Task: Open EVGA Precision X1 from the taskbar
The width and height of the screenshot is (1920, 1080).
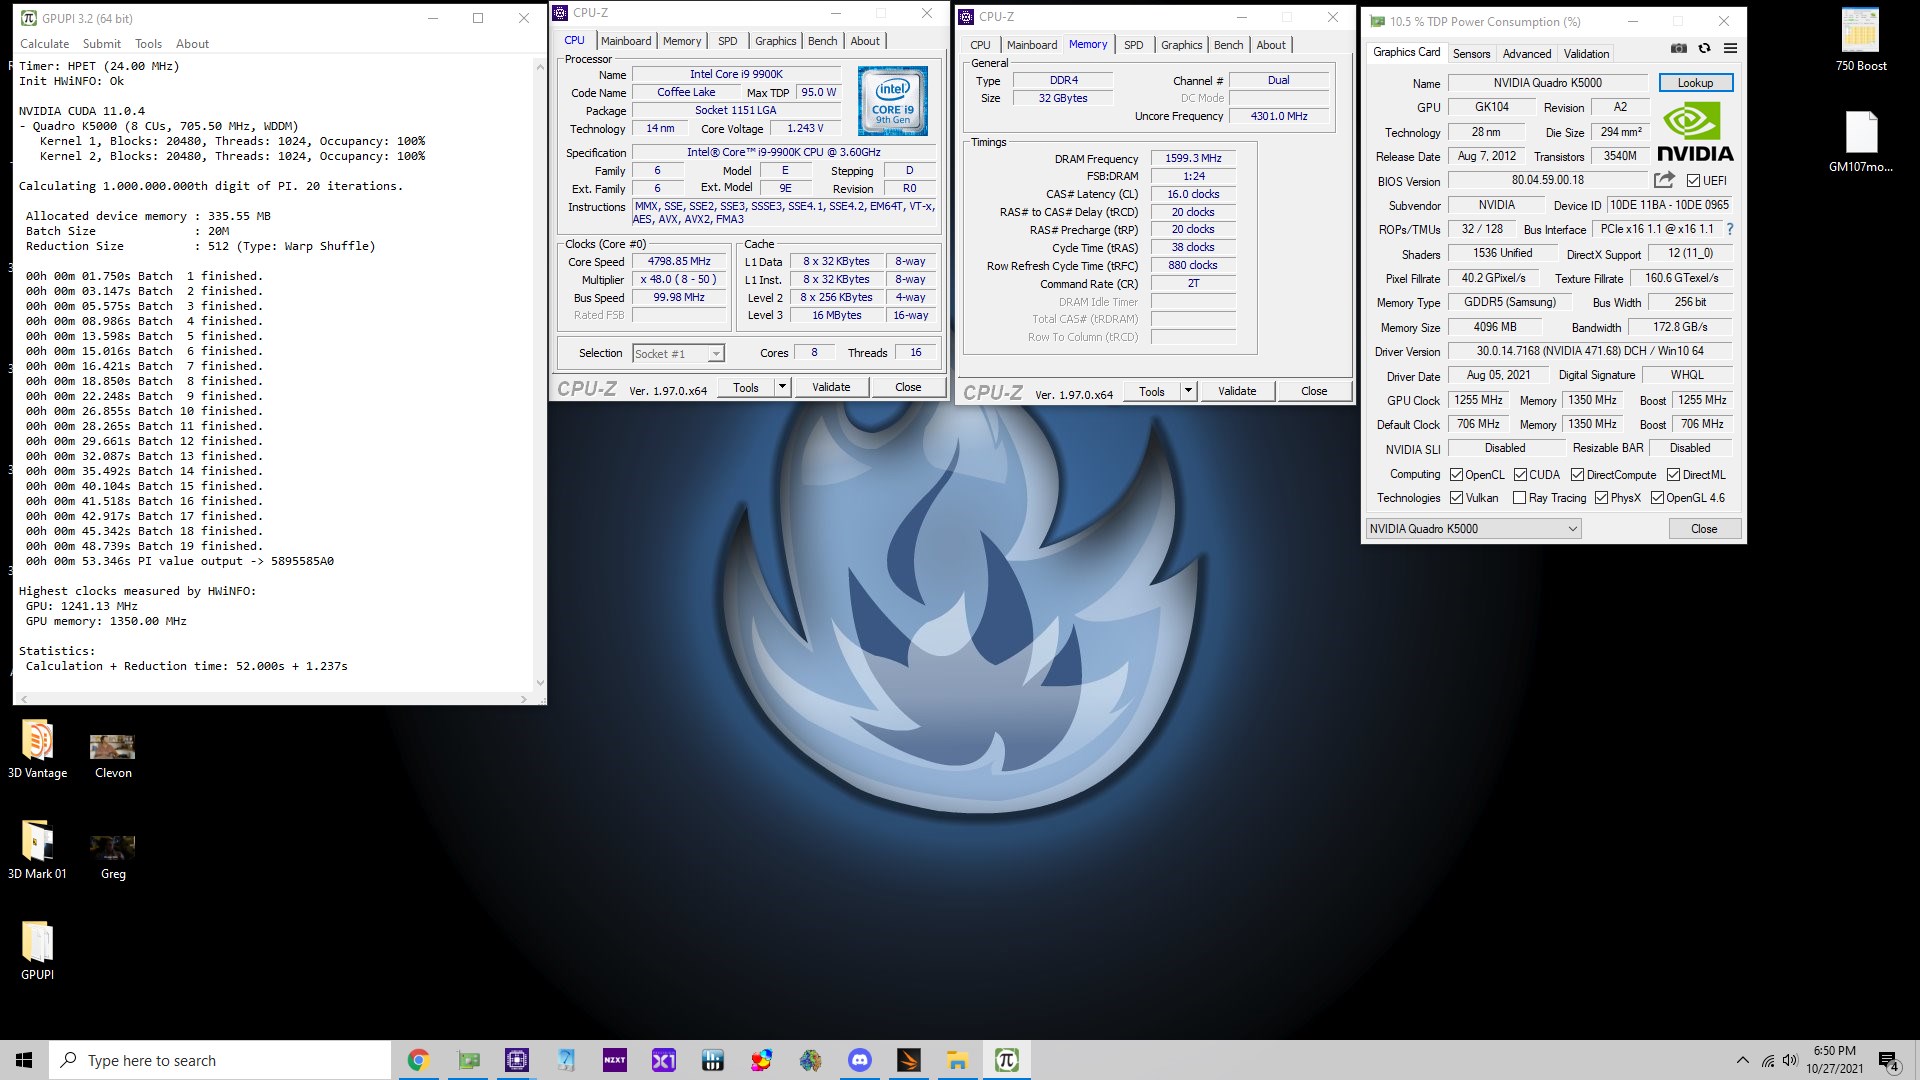Action: 664,1060
